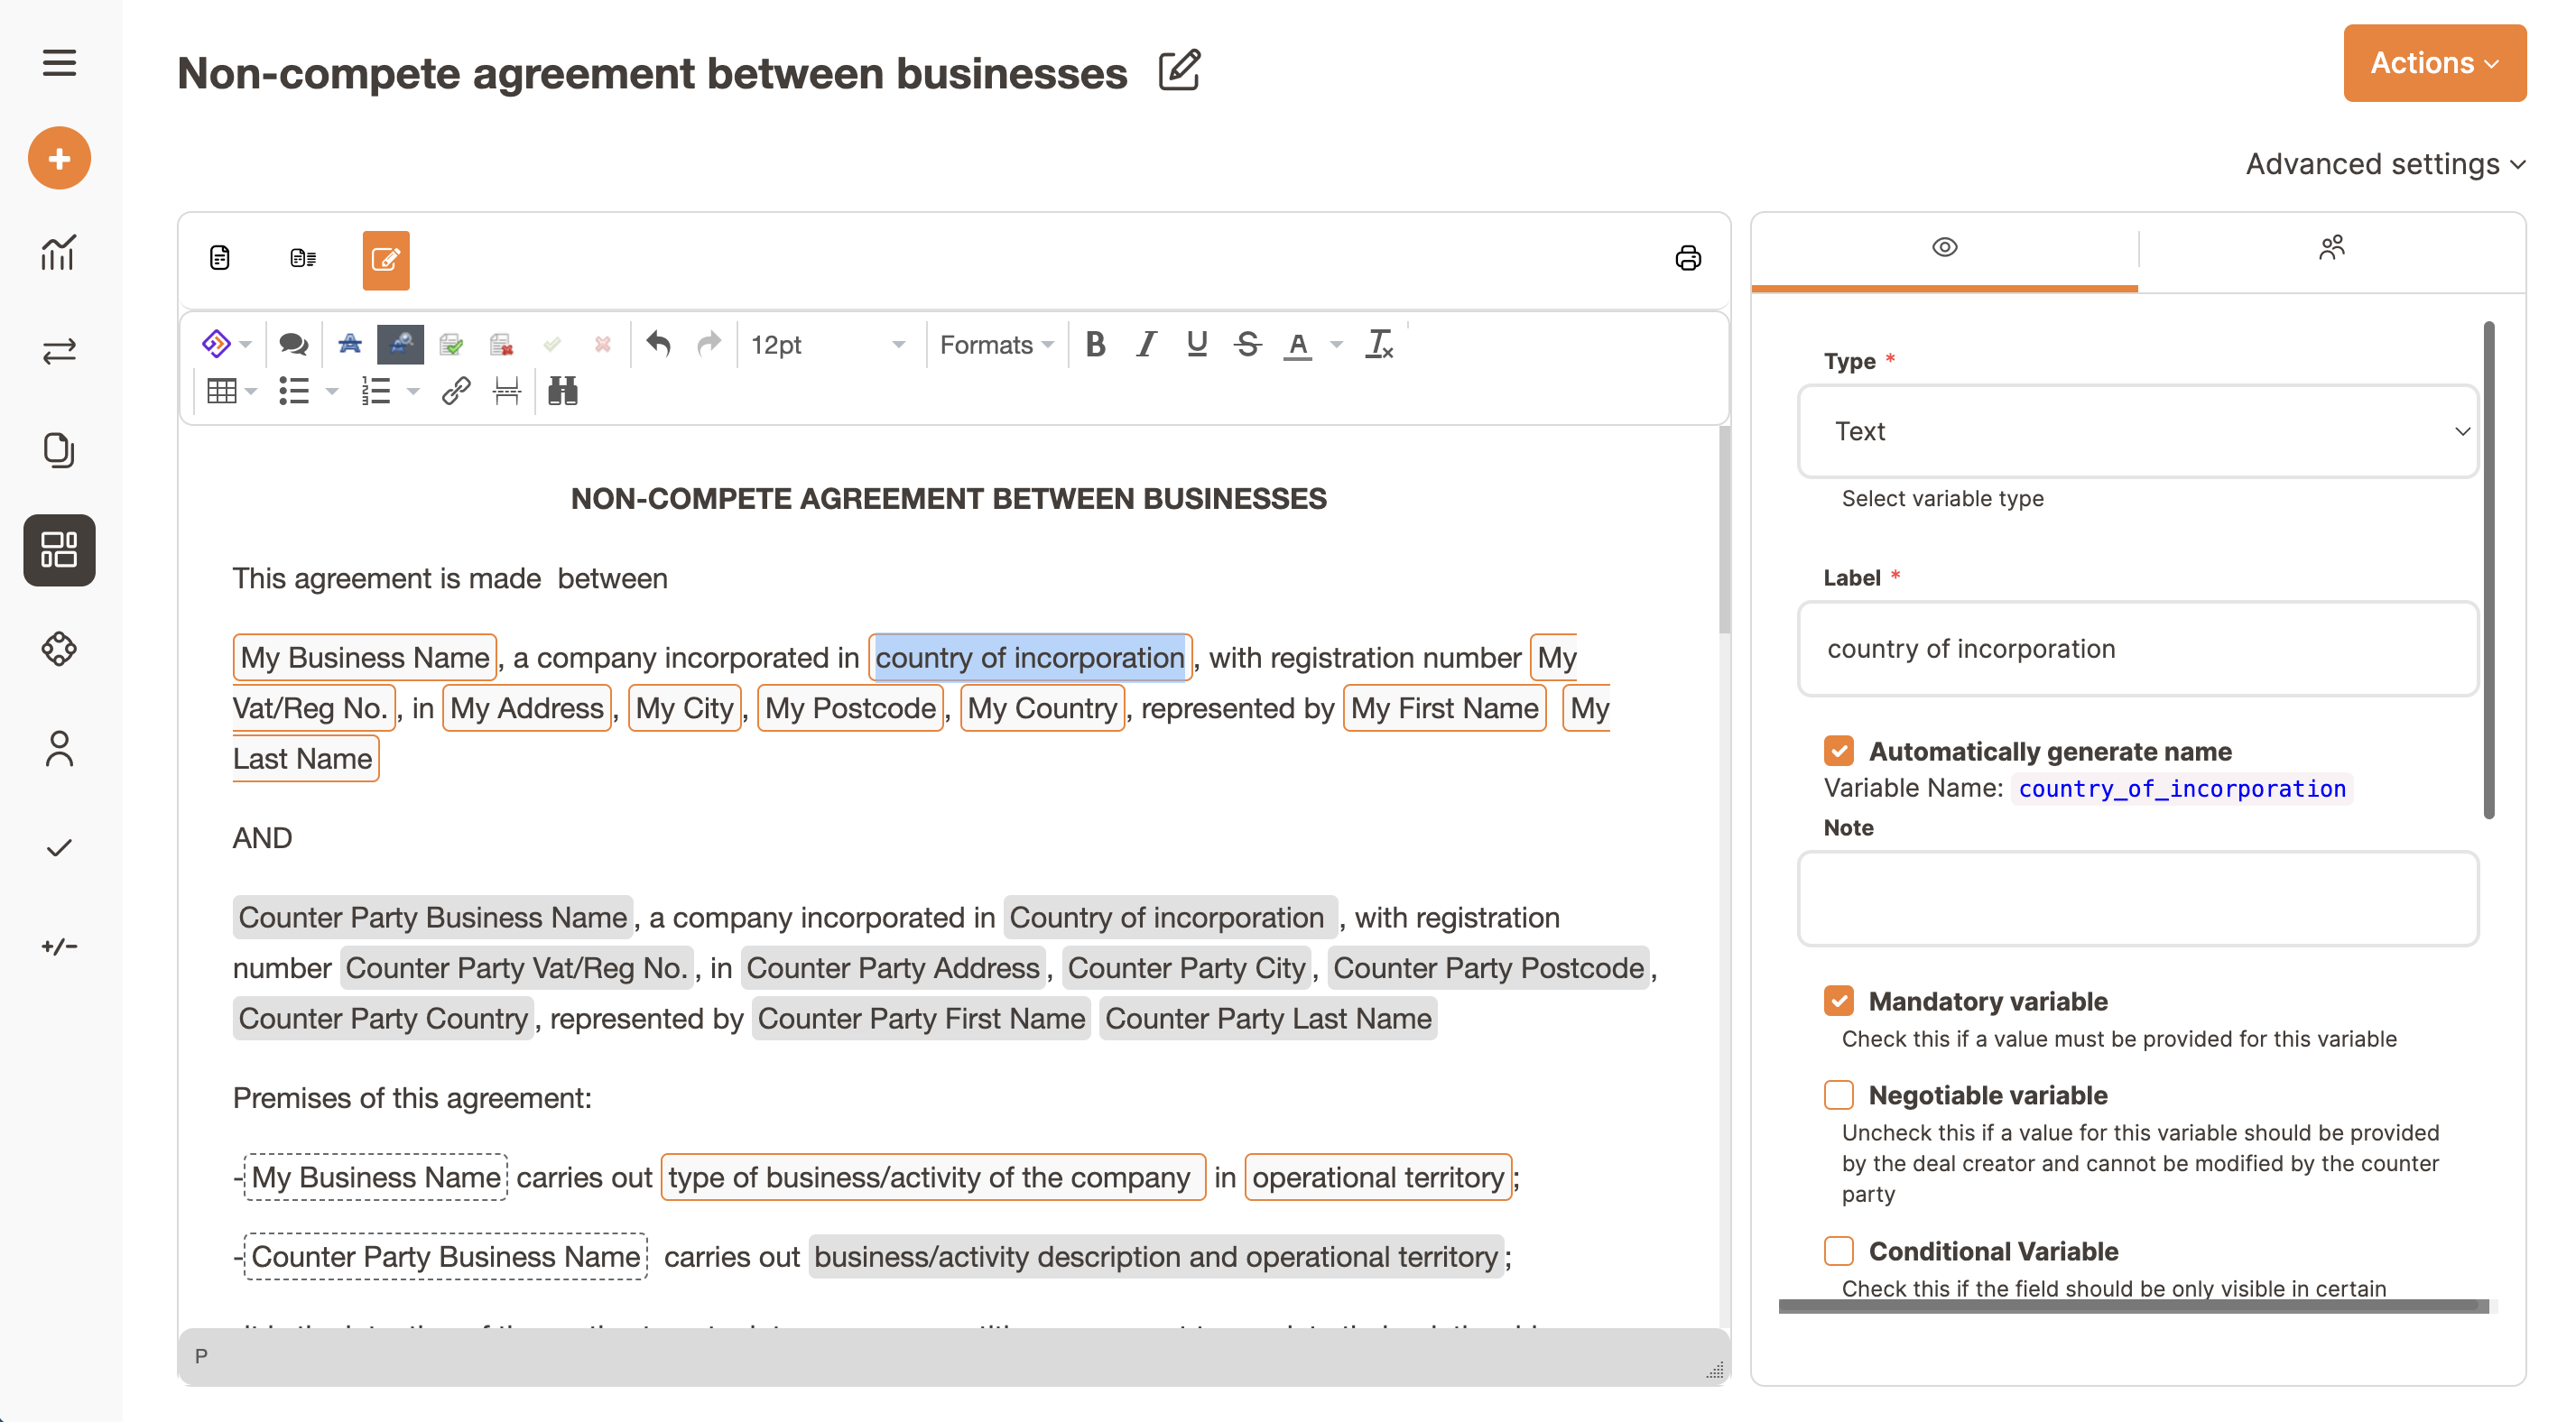Switch to the form-and-text view icon
This screenshot has height=1422, width=2576.
click(x=303, y=258)
